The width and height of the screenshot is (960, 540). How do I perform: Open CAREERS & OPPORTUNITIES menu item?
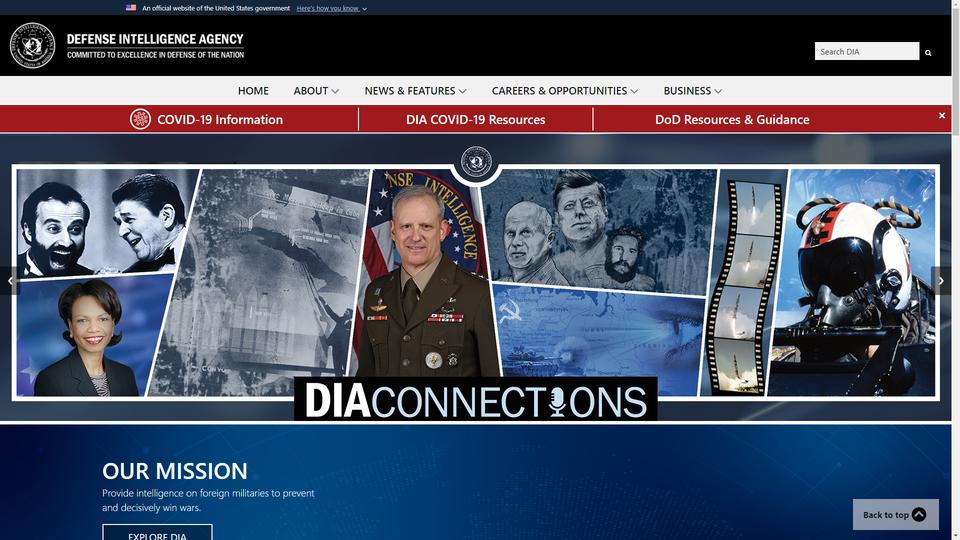[559, 91]
